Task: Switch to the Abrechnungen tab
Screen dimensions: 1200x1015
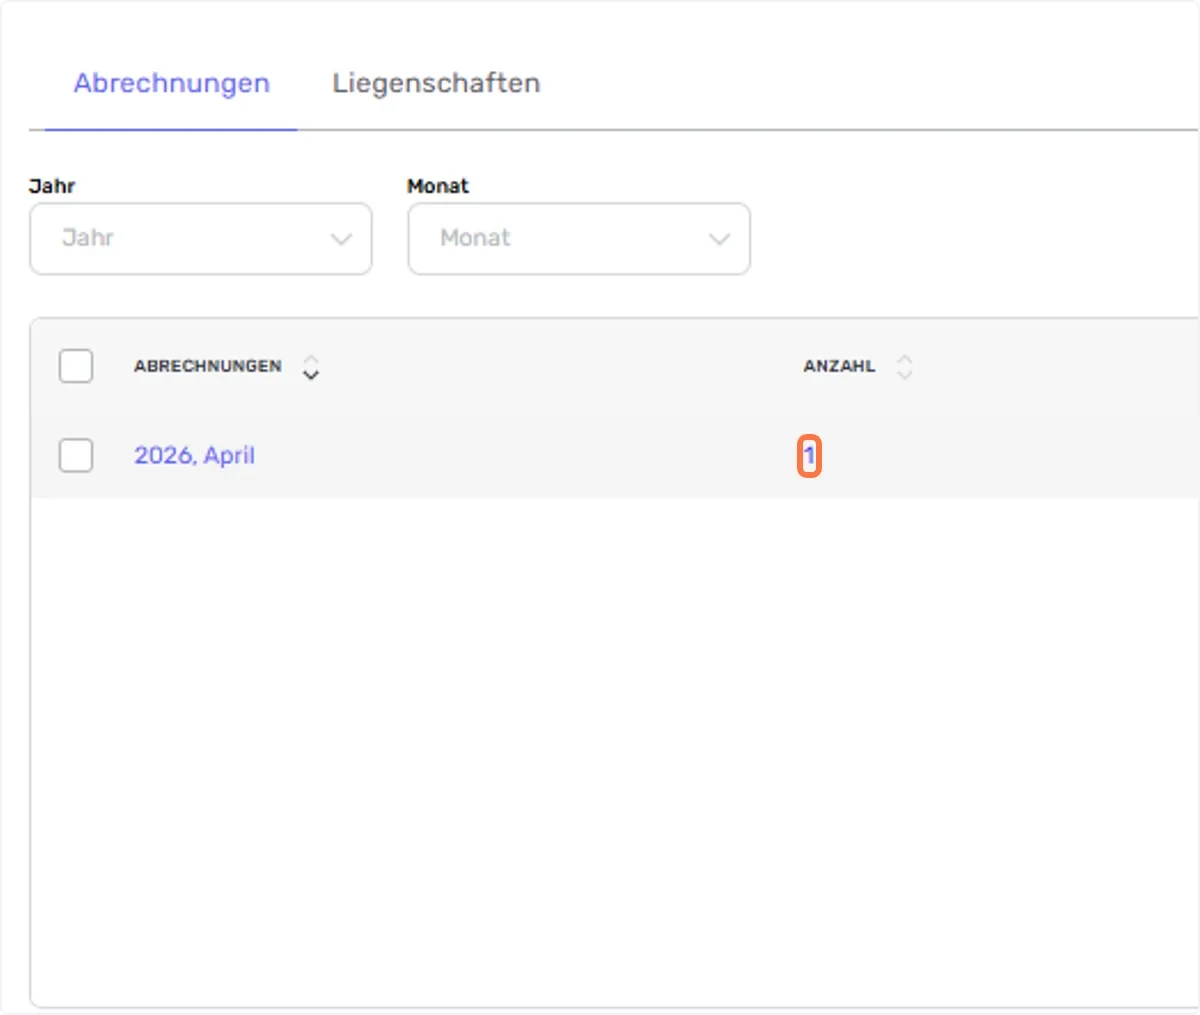Action: [x=172, y=83]
